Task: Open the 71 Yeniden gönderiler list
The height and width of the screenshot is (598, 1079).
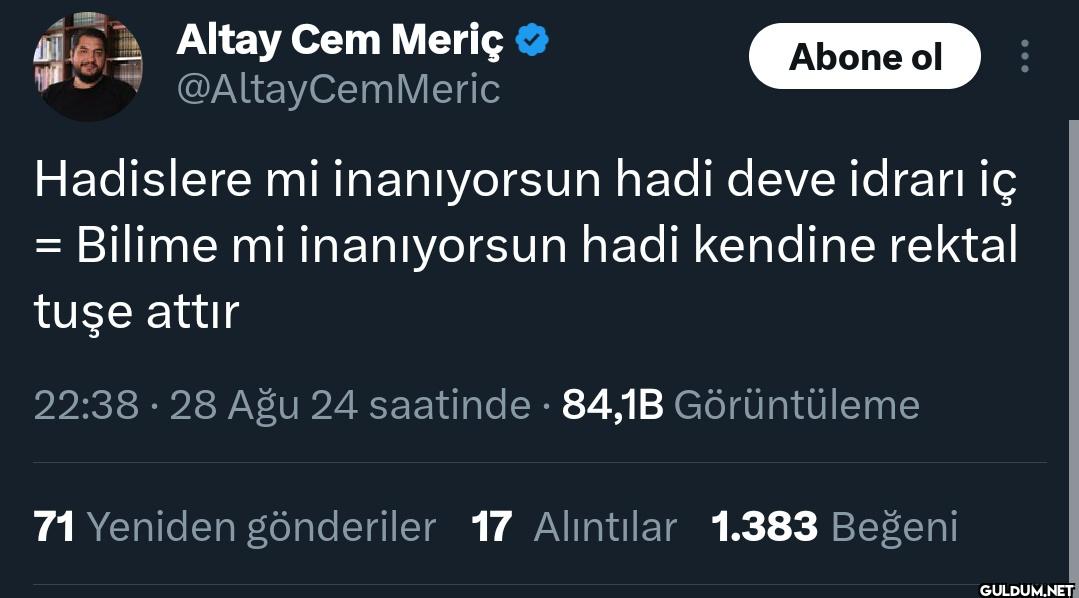Action: 234,526
